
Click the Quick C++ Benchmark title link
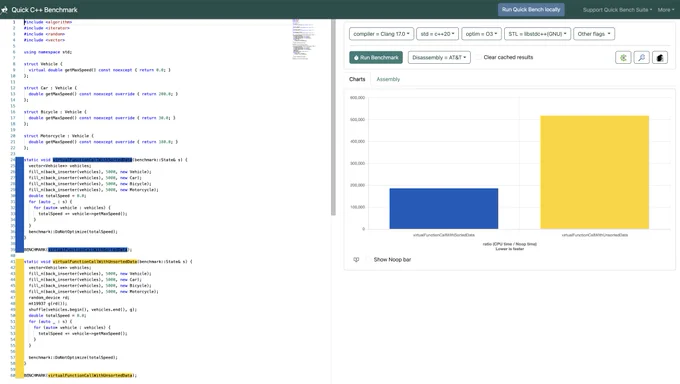click(44, 10)
